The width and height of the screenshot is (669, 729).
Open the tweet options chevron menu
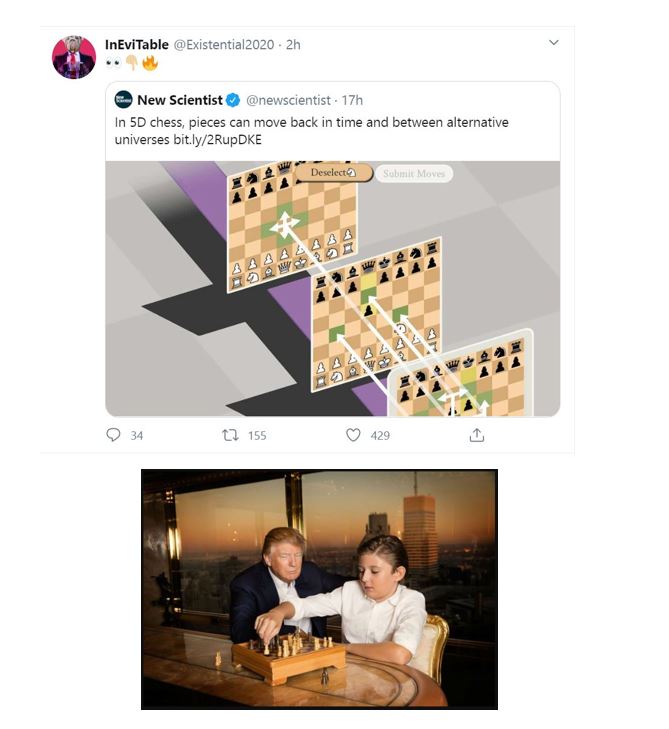point(554,43)
